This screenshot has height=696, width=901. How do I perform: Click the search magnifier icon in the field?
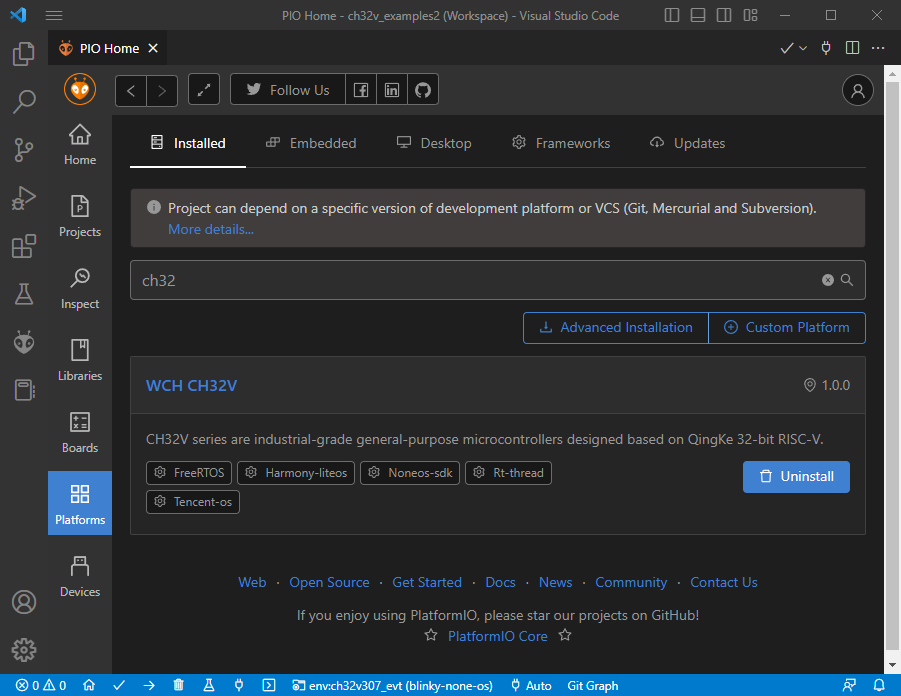coord(846,280)
